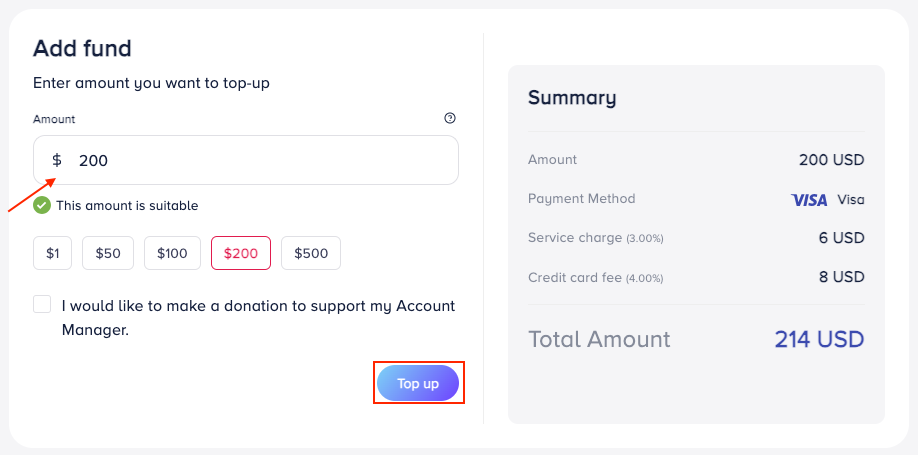
Task: Click the Service charge 3.00% label
Action: coord(596,238)
